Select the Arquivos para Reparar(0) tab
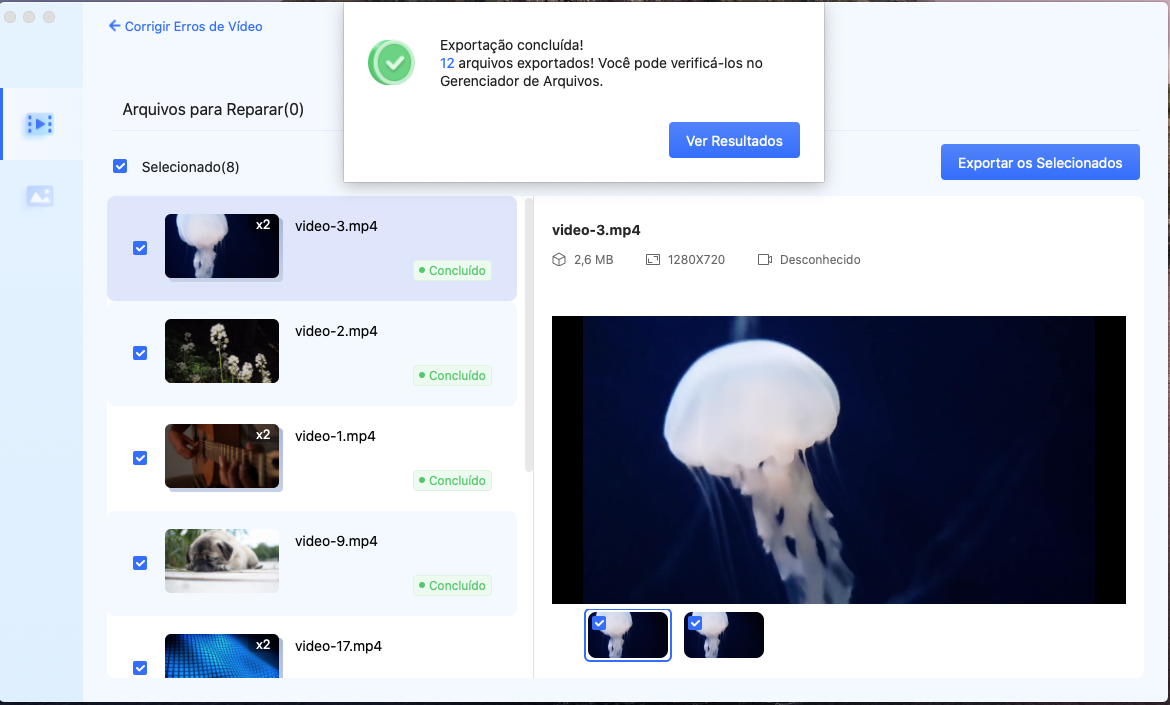1170x705 pixels. [213, 110]
